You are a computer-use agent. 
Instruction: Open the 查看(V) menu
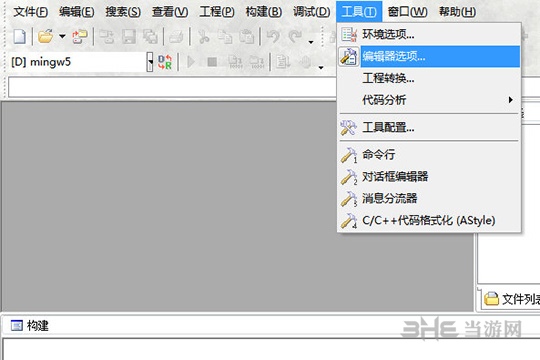tap(170, 12)
